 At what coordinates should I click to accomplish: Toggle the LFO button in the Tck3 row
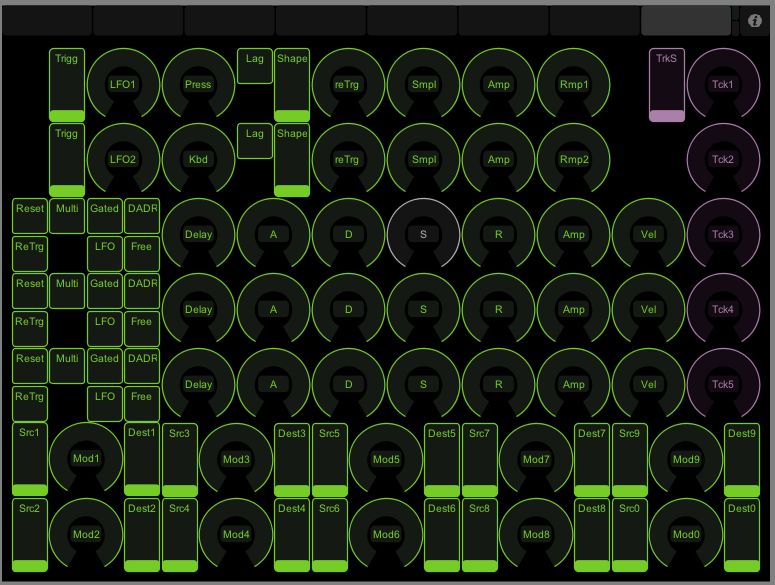pyautogui.click(x=104, y=253)
